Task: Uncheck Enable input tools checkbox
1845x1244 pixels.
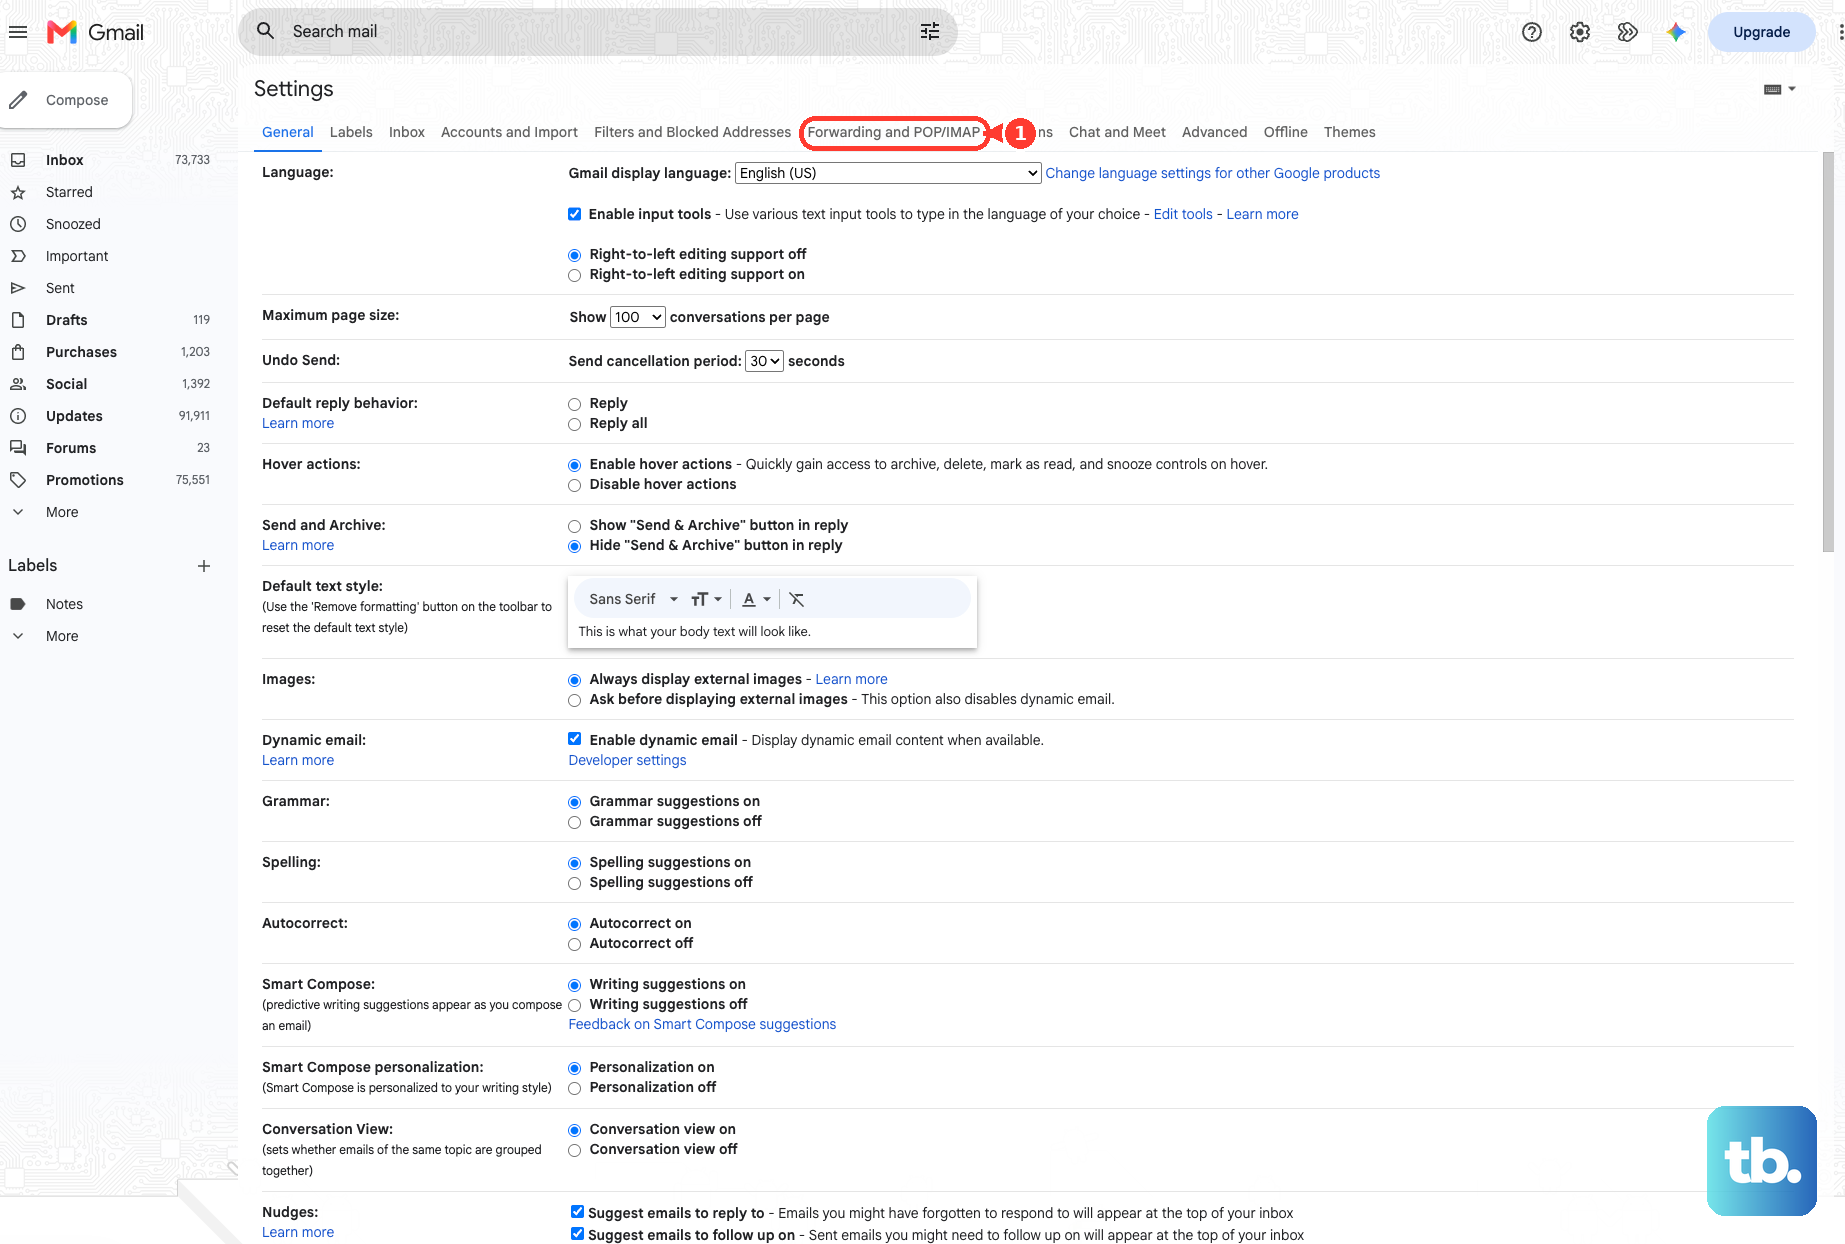Action: coord(575,214)
